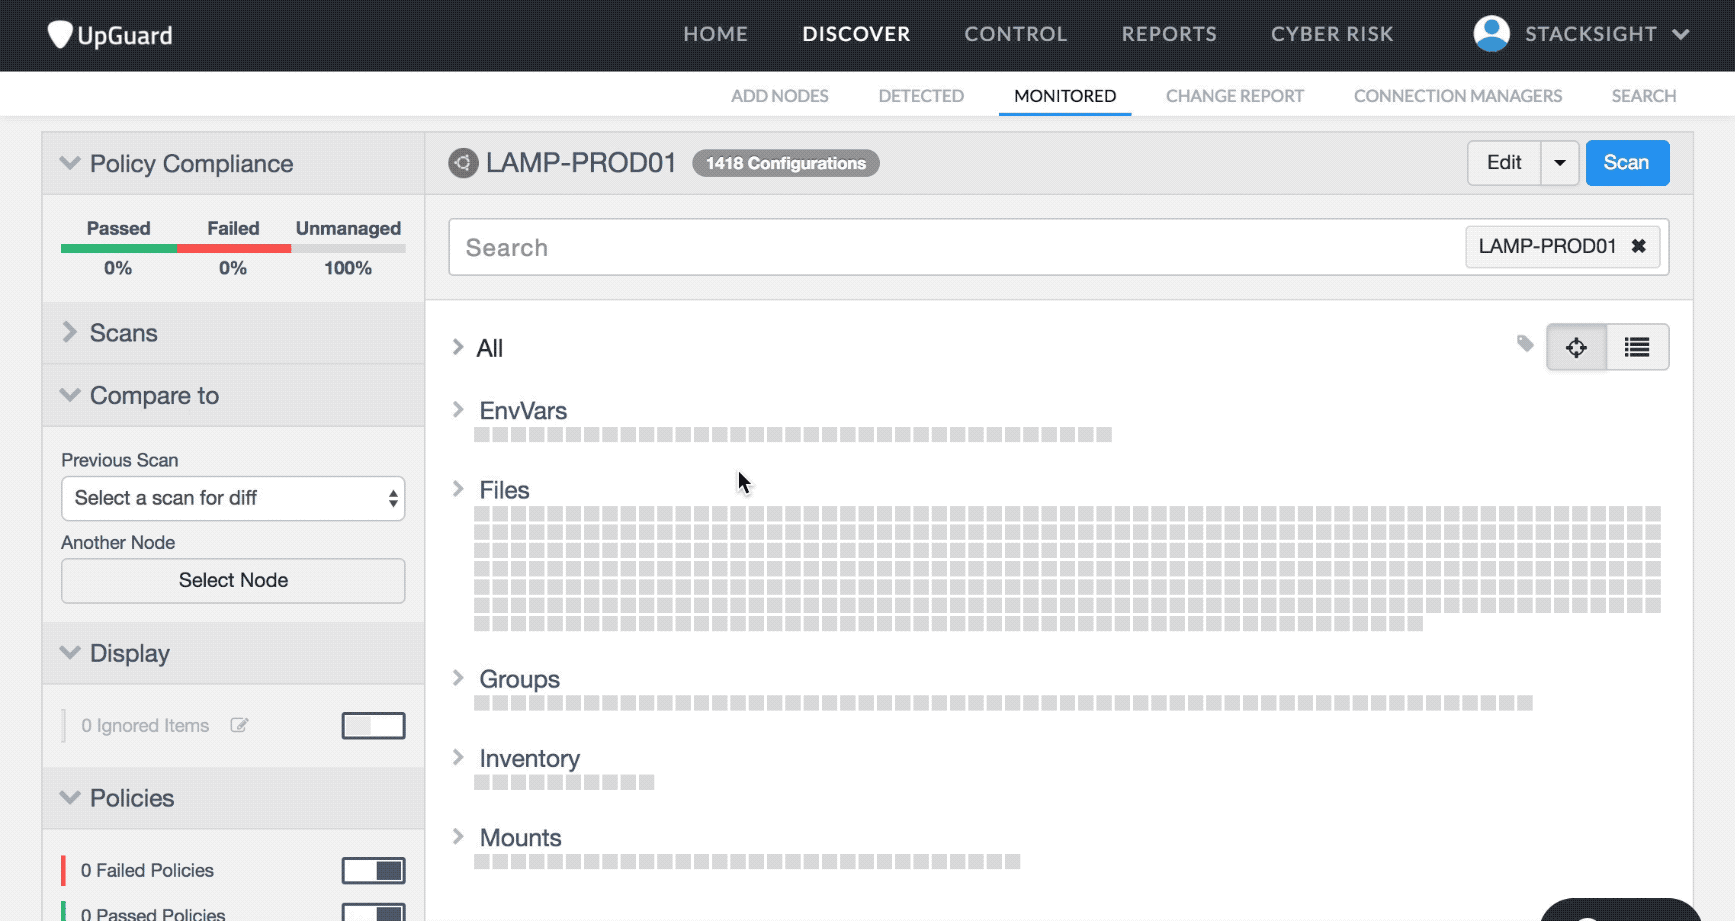
Task: Click the 0 Failed Policies label
Action: click(147, 870)
